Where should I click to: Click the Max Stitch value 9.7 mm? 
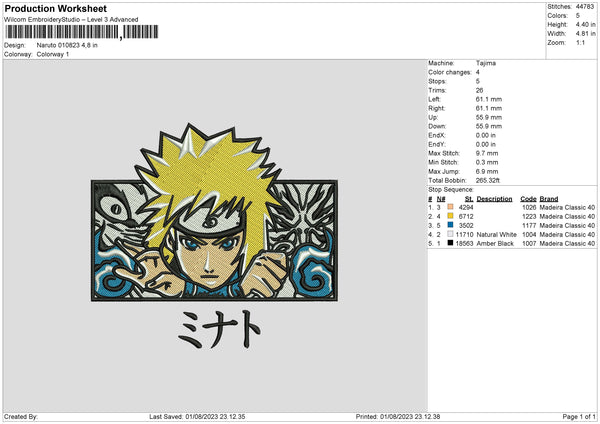pyautogui.click(x=487, y=153)
